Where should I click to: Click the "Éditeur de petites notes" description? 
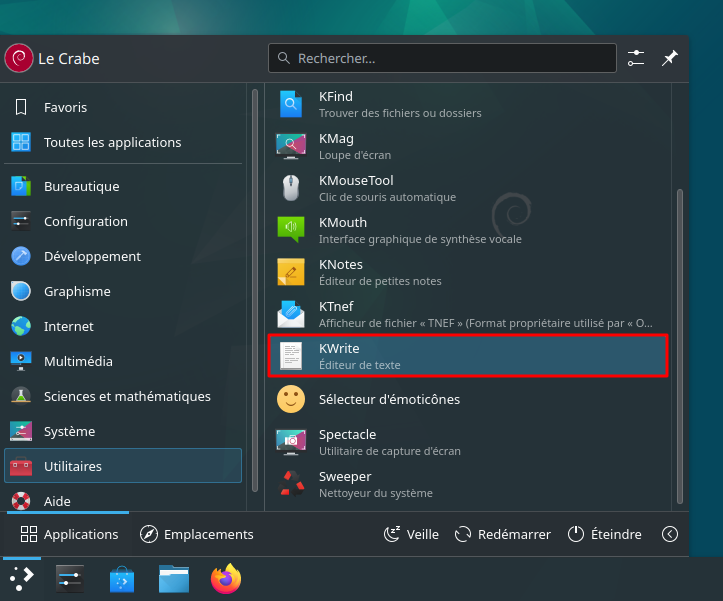(x=380, y=281)
